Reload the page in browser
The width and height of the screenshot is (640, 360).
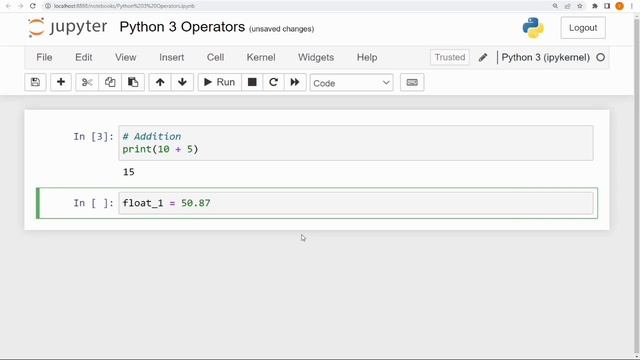[x=33, y=6]
